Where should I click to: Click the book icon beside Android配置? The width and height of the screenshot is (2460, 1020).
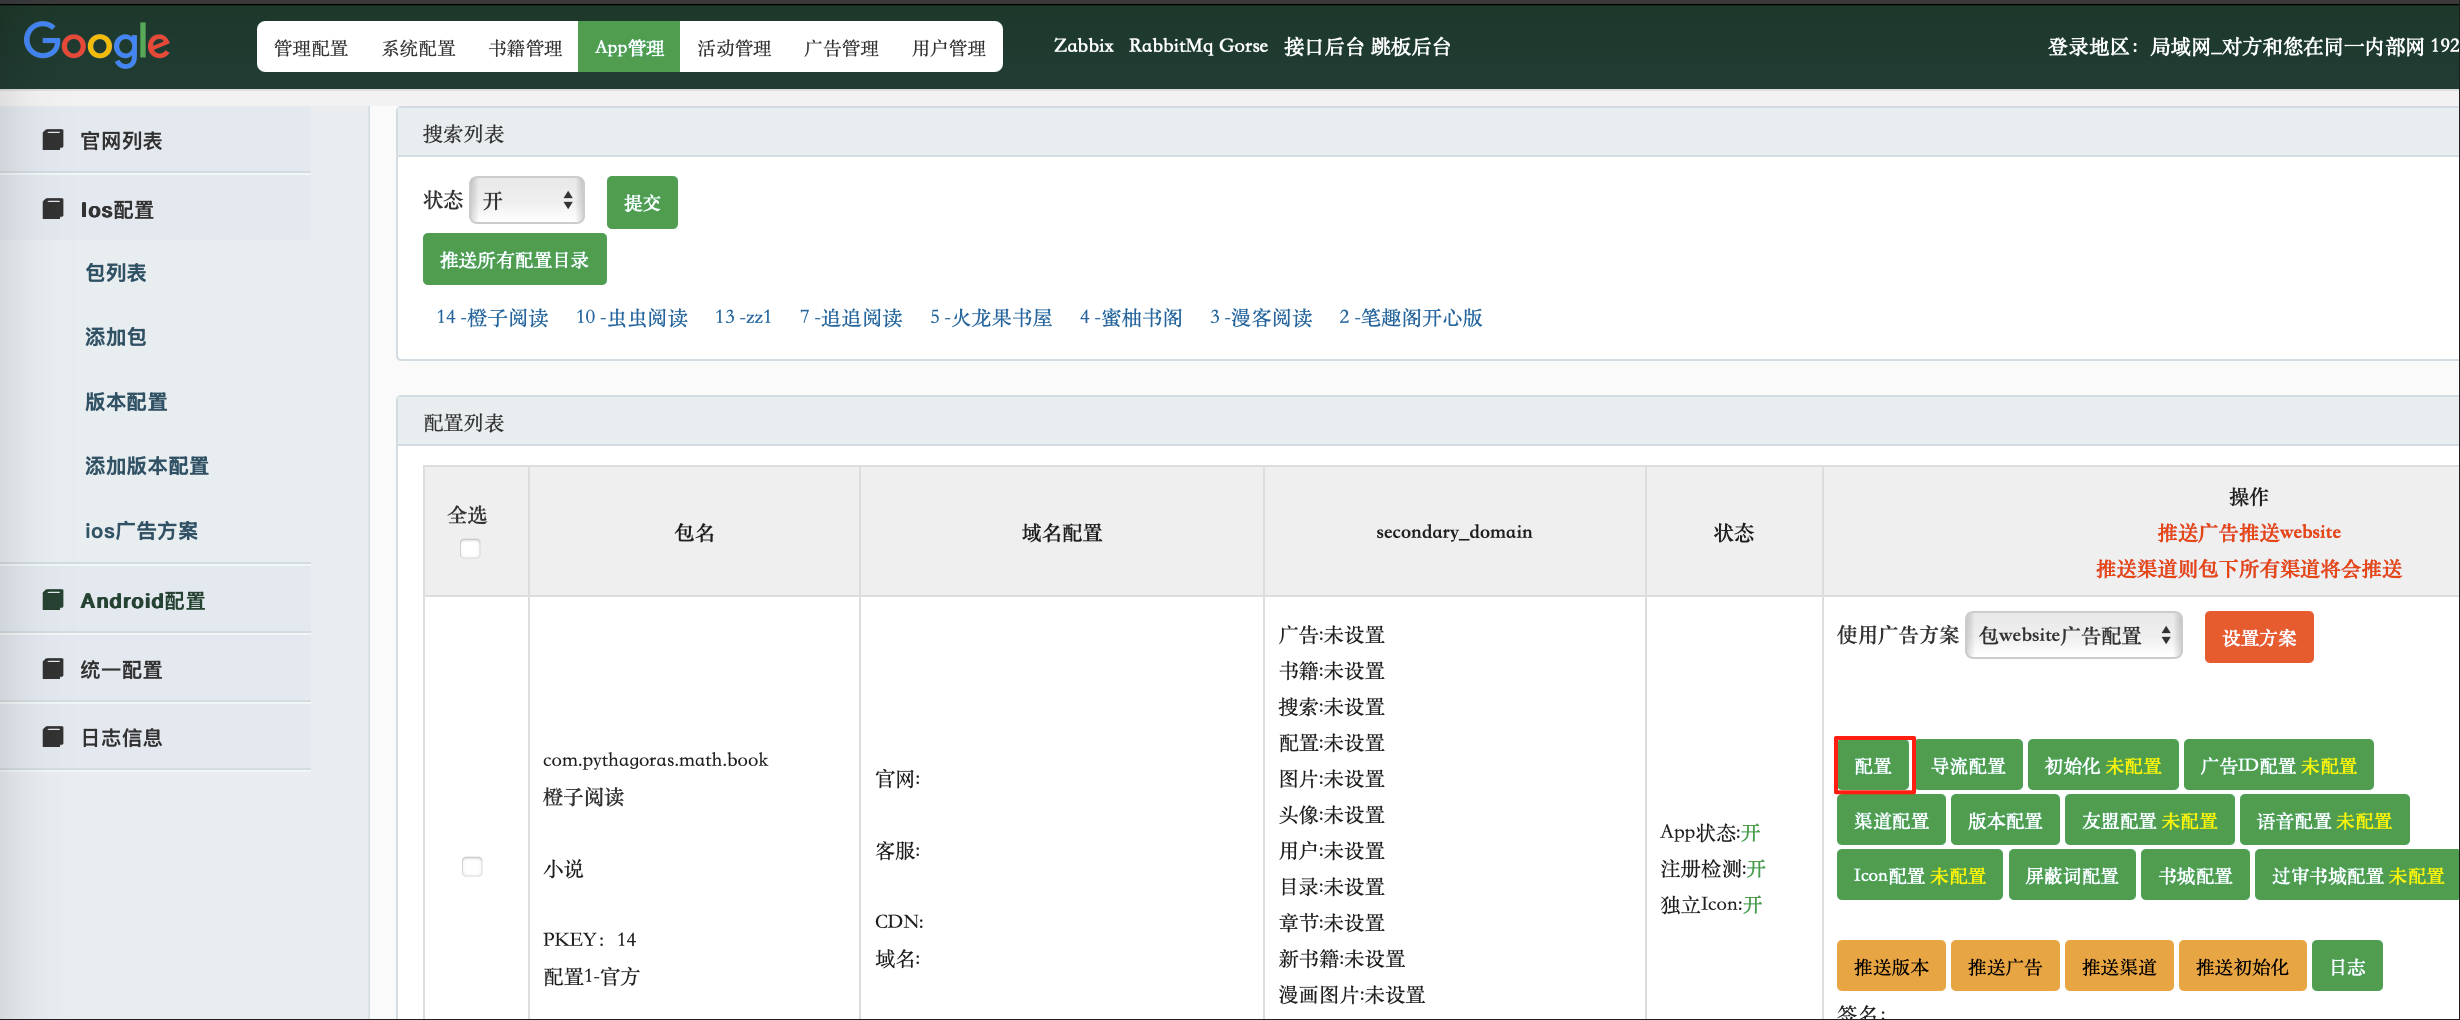[53, 600]
